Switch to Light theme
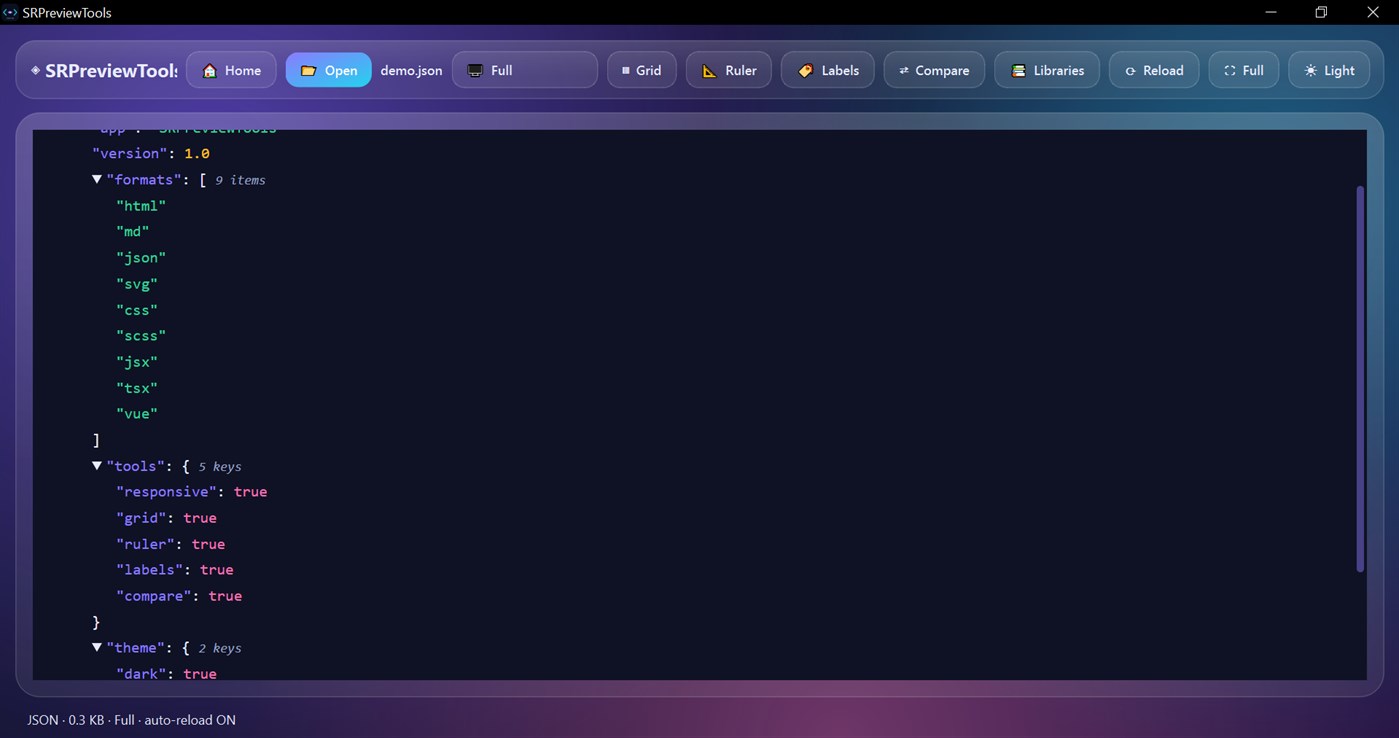The image size is (1399, 738). click(x=1328, y=70)
